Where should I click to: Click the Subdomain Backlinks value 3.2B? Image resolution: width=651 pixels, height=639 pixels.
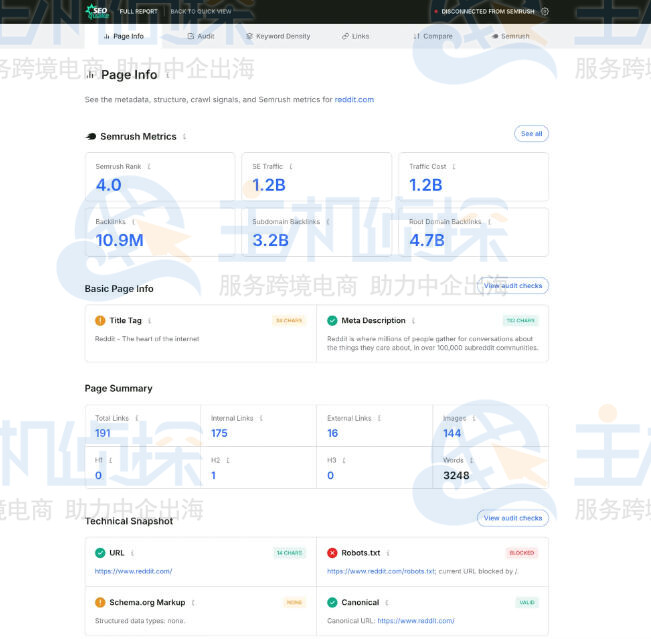[x=270, y=240]
